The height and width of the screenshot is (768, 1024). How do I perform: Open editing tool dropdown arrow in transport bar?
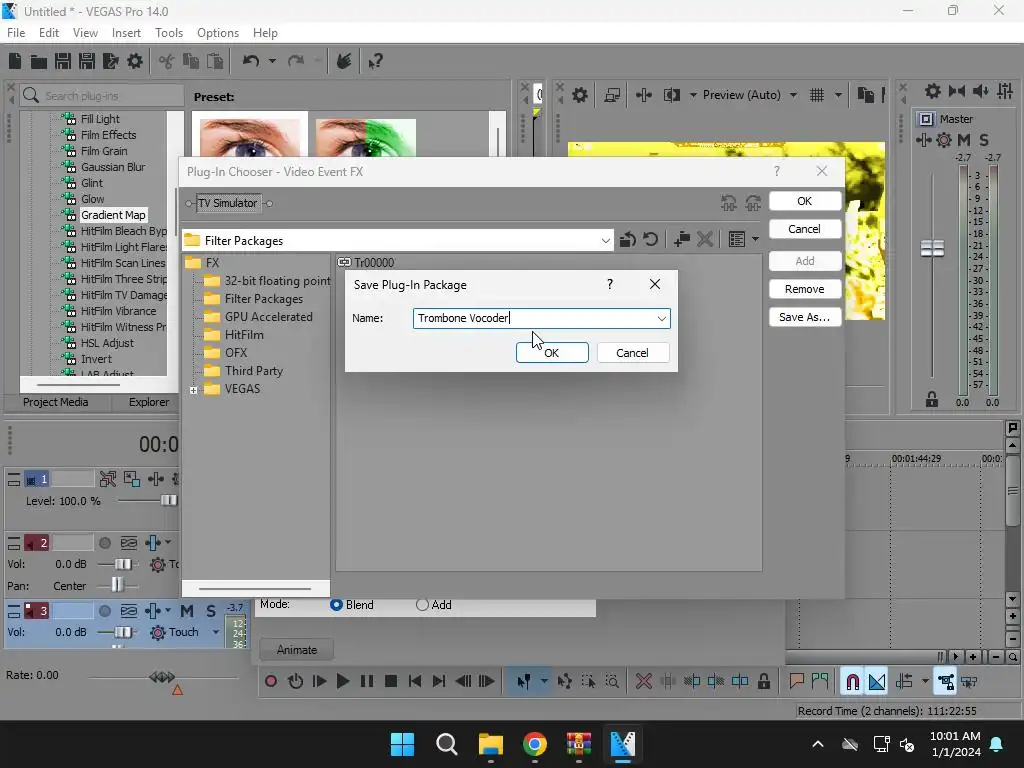[x=544, y=682]
